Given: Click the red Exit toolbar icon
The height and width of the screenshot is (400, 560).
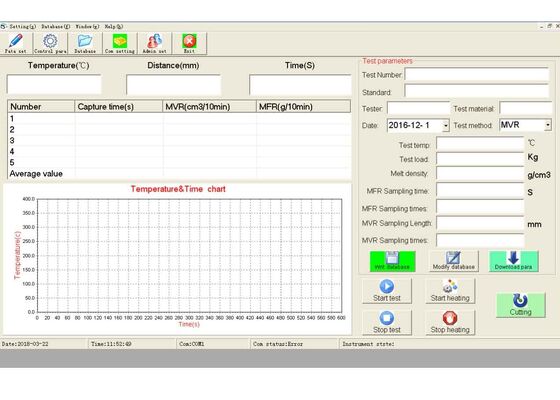Looking at the screenshot, I should tap(189, 44).
